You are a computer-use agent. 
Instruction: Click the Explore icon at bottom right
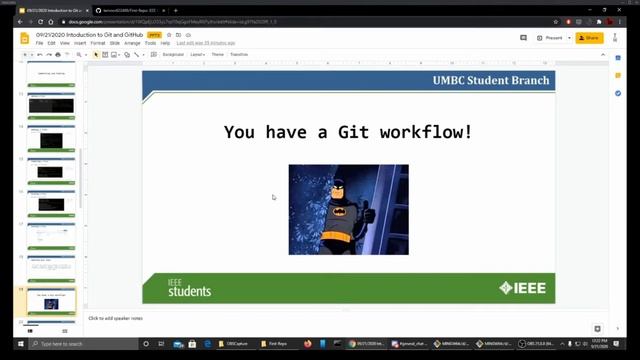598,329
